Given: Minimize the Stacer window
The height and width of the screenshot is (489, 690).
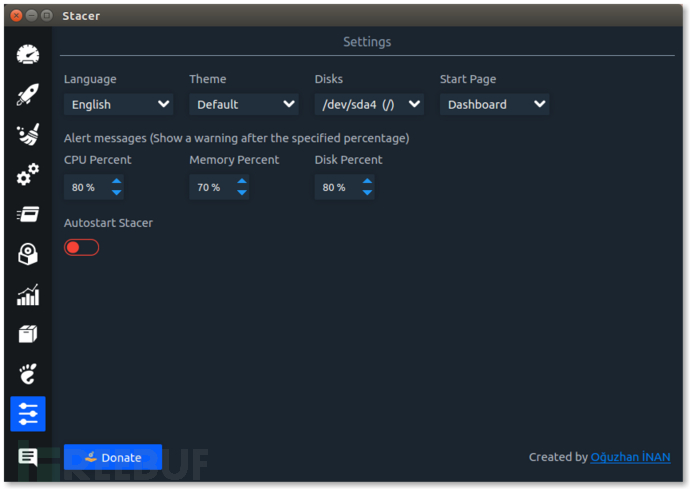Looking at the screenshot, I should point(31,16).
